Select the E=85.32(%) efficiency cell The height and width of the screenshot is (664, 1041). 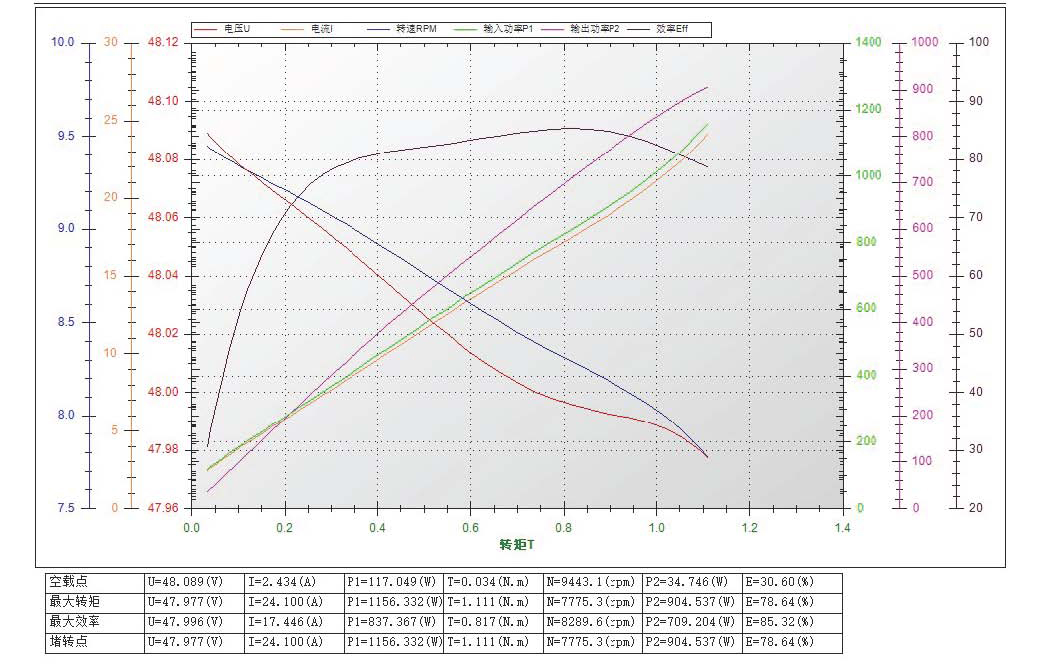pos(780,622)
